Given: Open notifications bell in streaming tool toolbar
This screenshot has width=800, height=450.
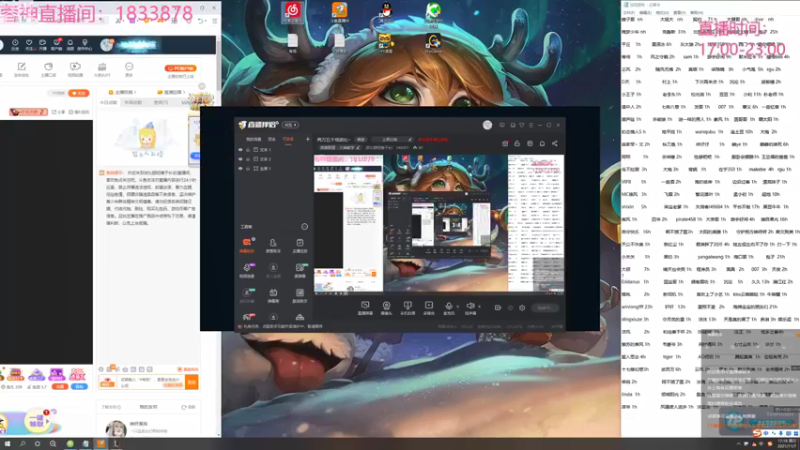Looking at the screenshot, I should 542,144.
